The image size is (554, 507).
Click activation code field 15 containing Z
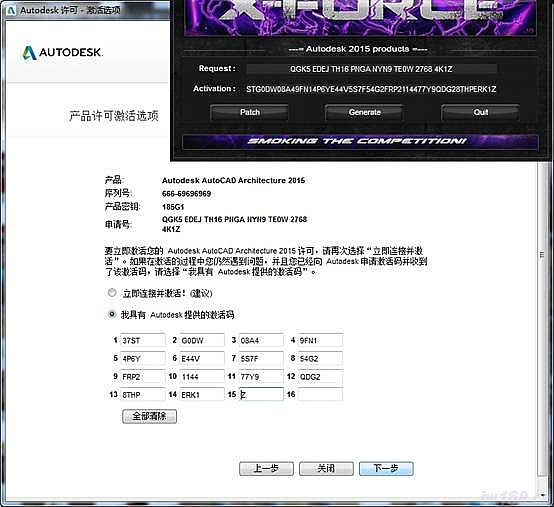261,394
